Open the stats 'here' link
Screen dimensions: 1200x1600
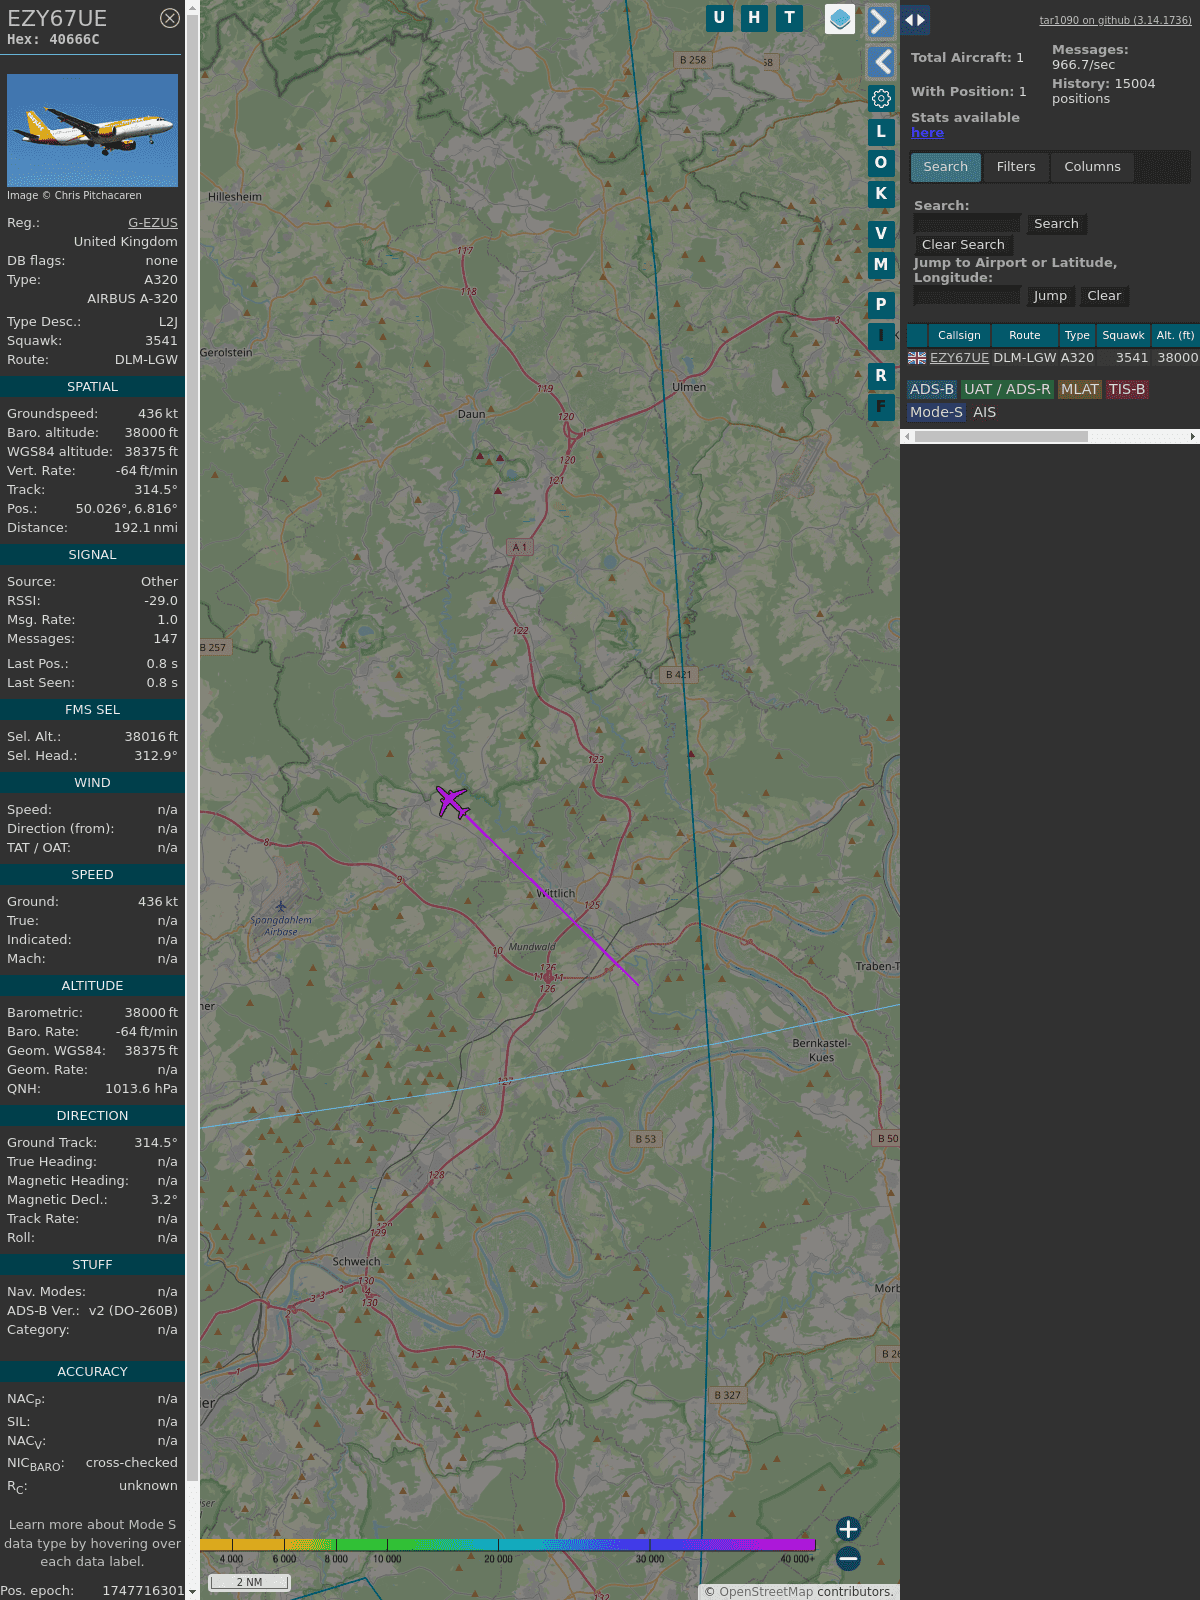tap(927, 133)
